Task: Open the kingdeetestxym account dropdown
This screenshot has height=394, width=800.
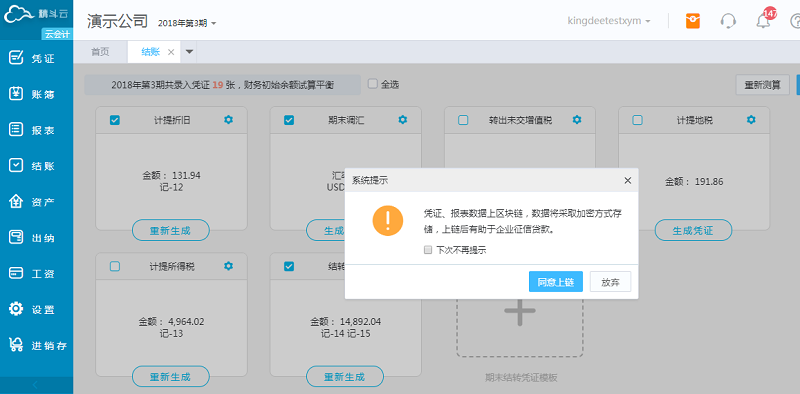Action: click(609, 21)
